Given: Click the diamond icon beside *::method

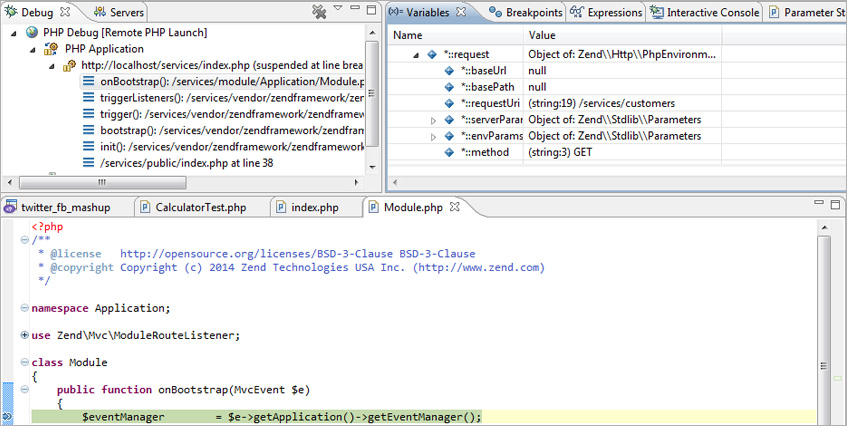Looking at the screenshot, I should click(x=450, y=152).
